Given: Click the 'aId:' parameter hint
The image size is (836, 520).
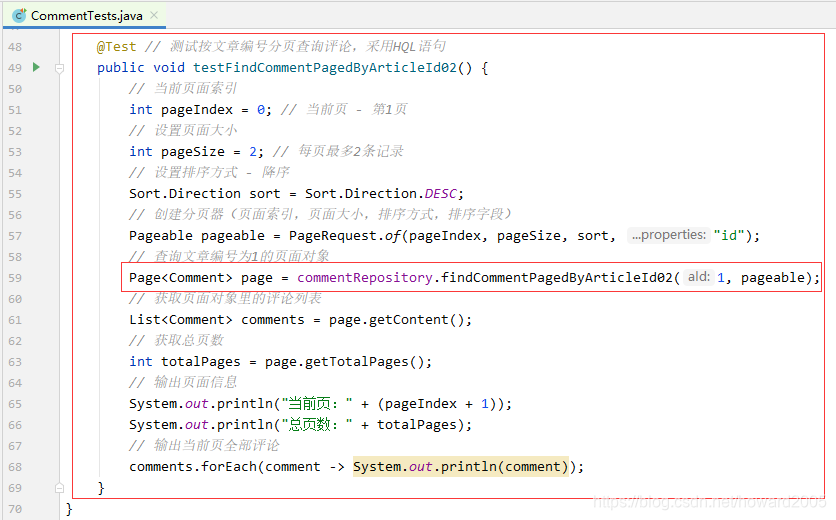Looking at the screenshot, I should 698,277.
